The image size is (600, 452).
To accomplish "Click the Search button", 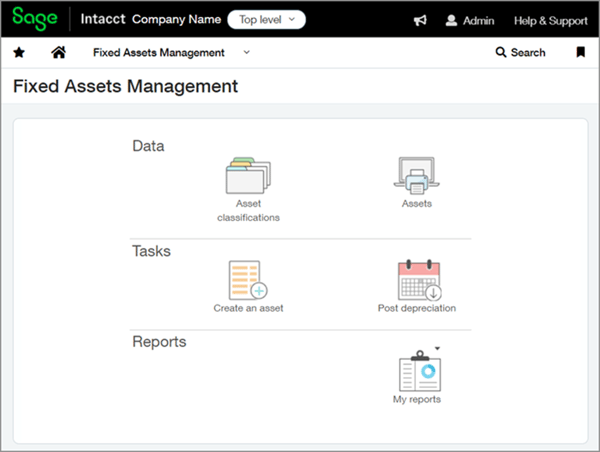I will coord(521,53).
